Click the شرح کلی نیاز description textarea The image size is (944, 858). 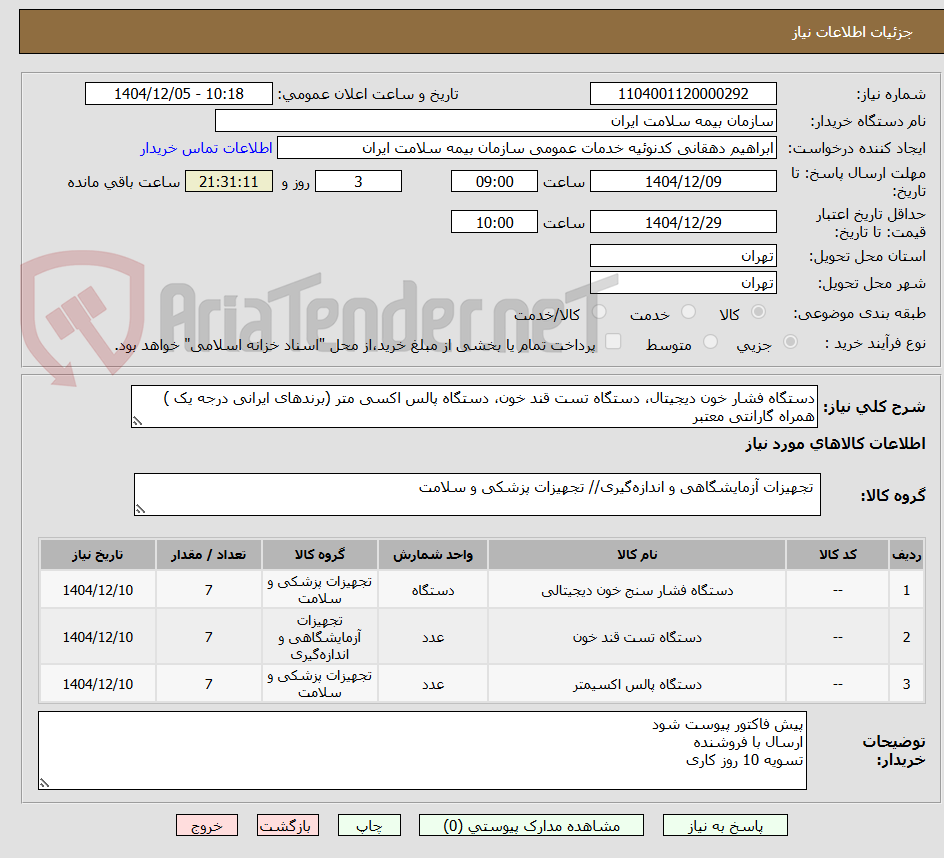(x=474, y=407)
